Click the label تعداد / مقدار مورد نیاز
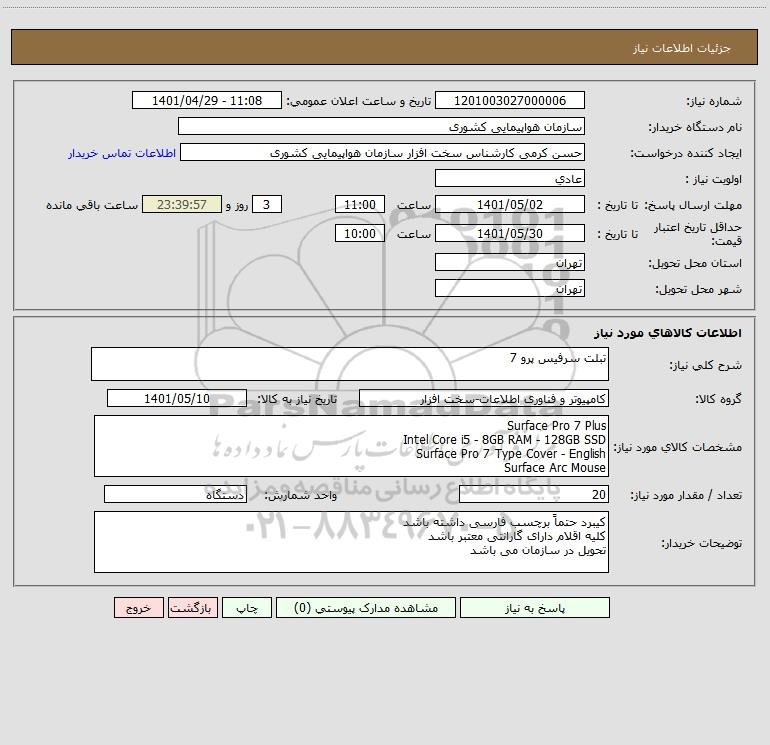This screenshot has width=770, height=745. 686,496
